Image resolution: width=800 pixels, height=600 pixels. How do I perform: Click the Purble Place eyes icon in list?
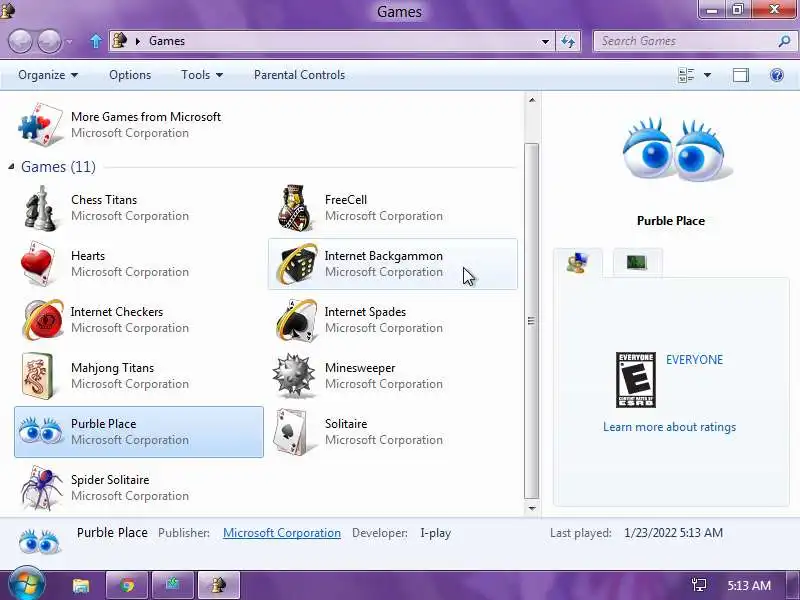(41, 431)
